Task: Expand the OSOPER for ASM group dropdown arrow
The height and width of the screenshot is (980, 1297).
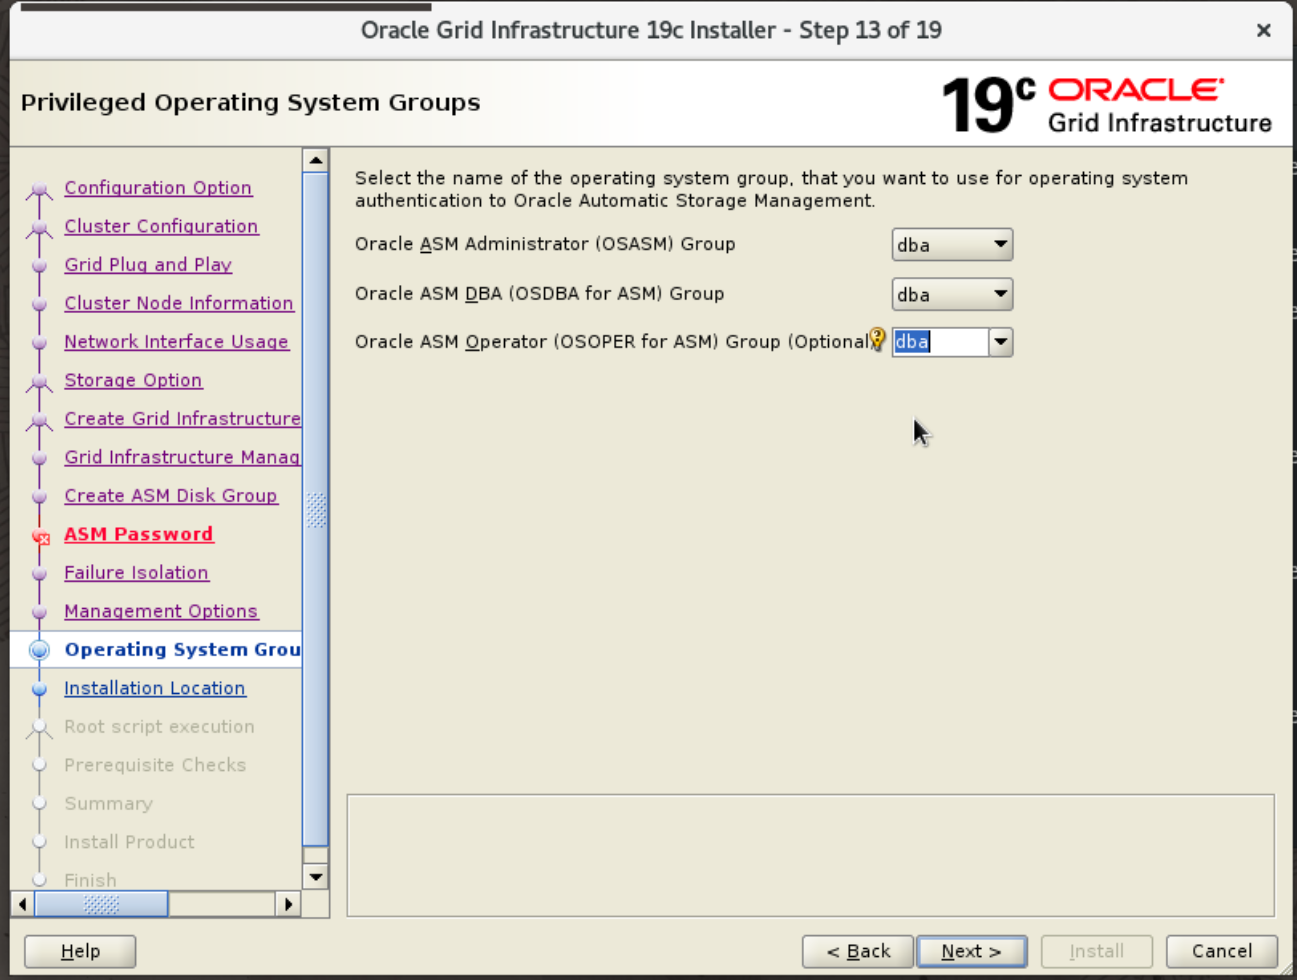Action: [1000, 342]
